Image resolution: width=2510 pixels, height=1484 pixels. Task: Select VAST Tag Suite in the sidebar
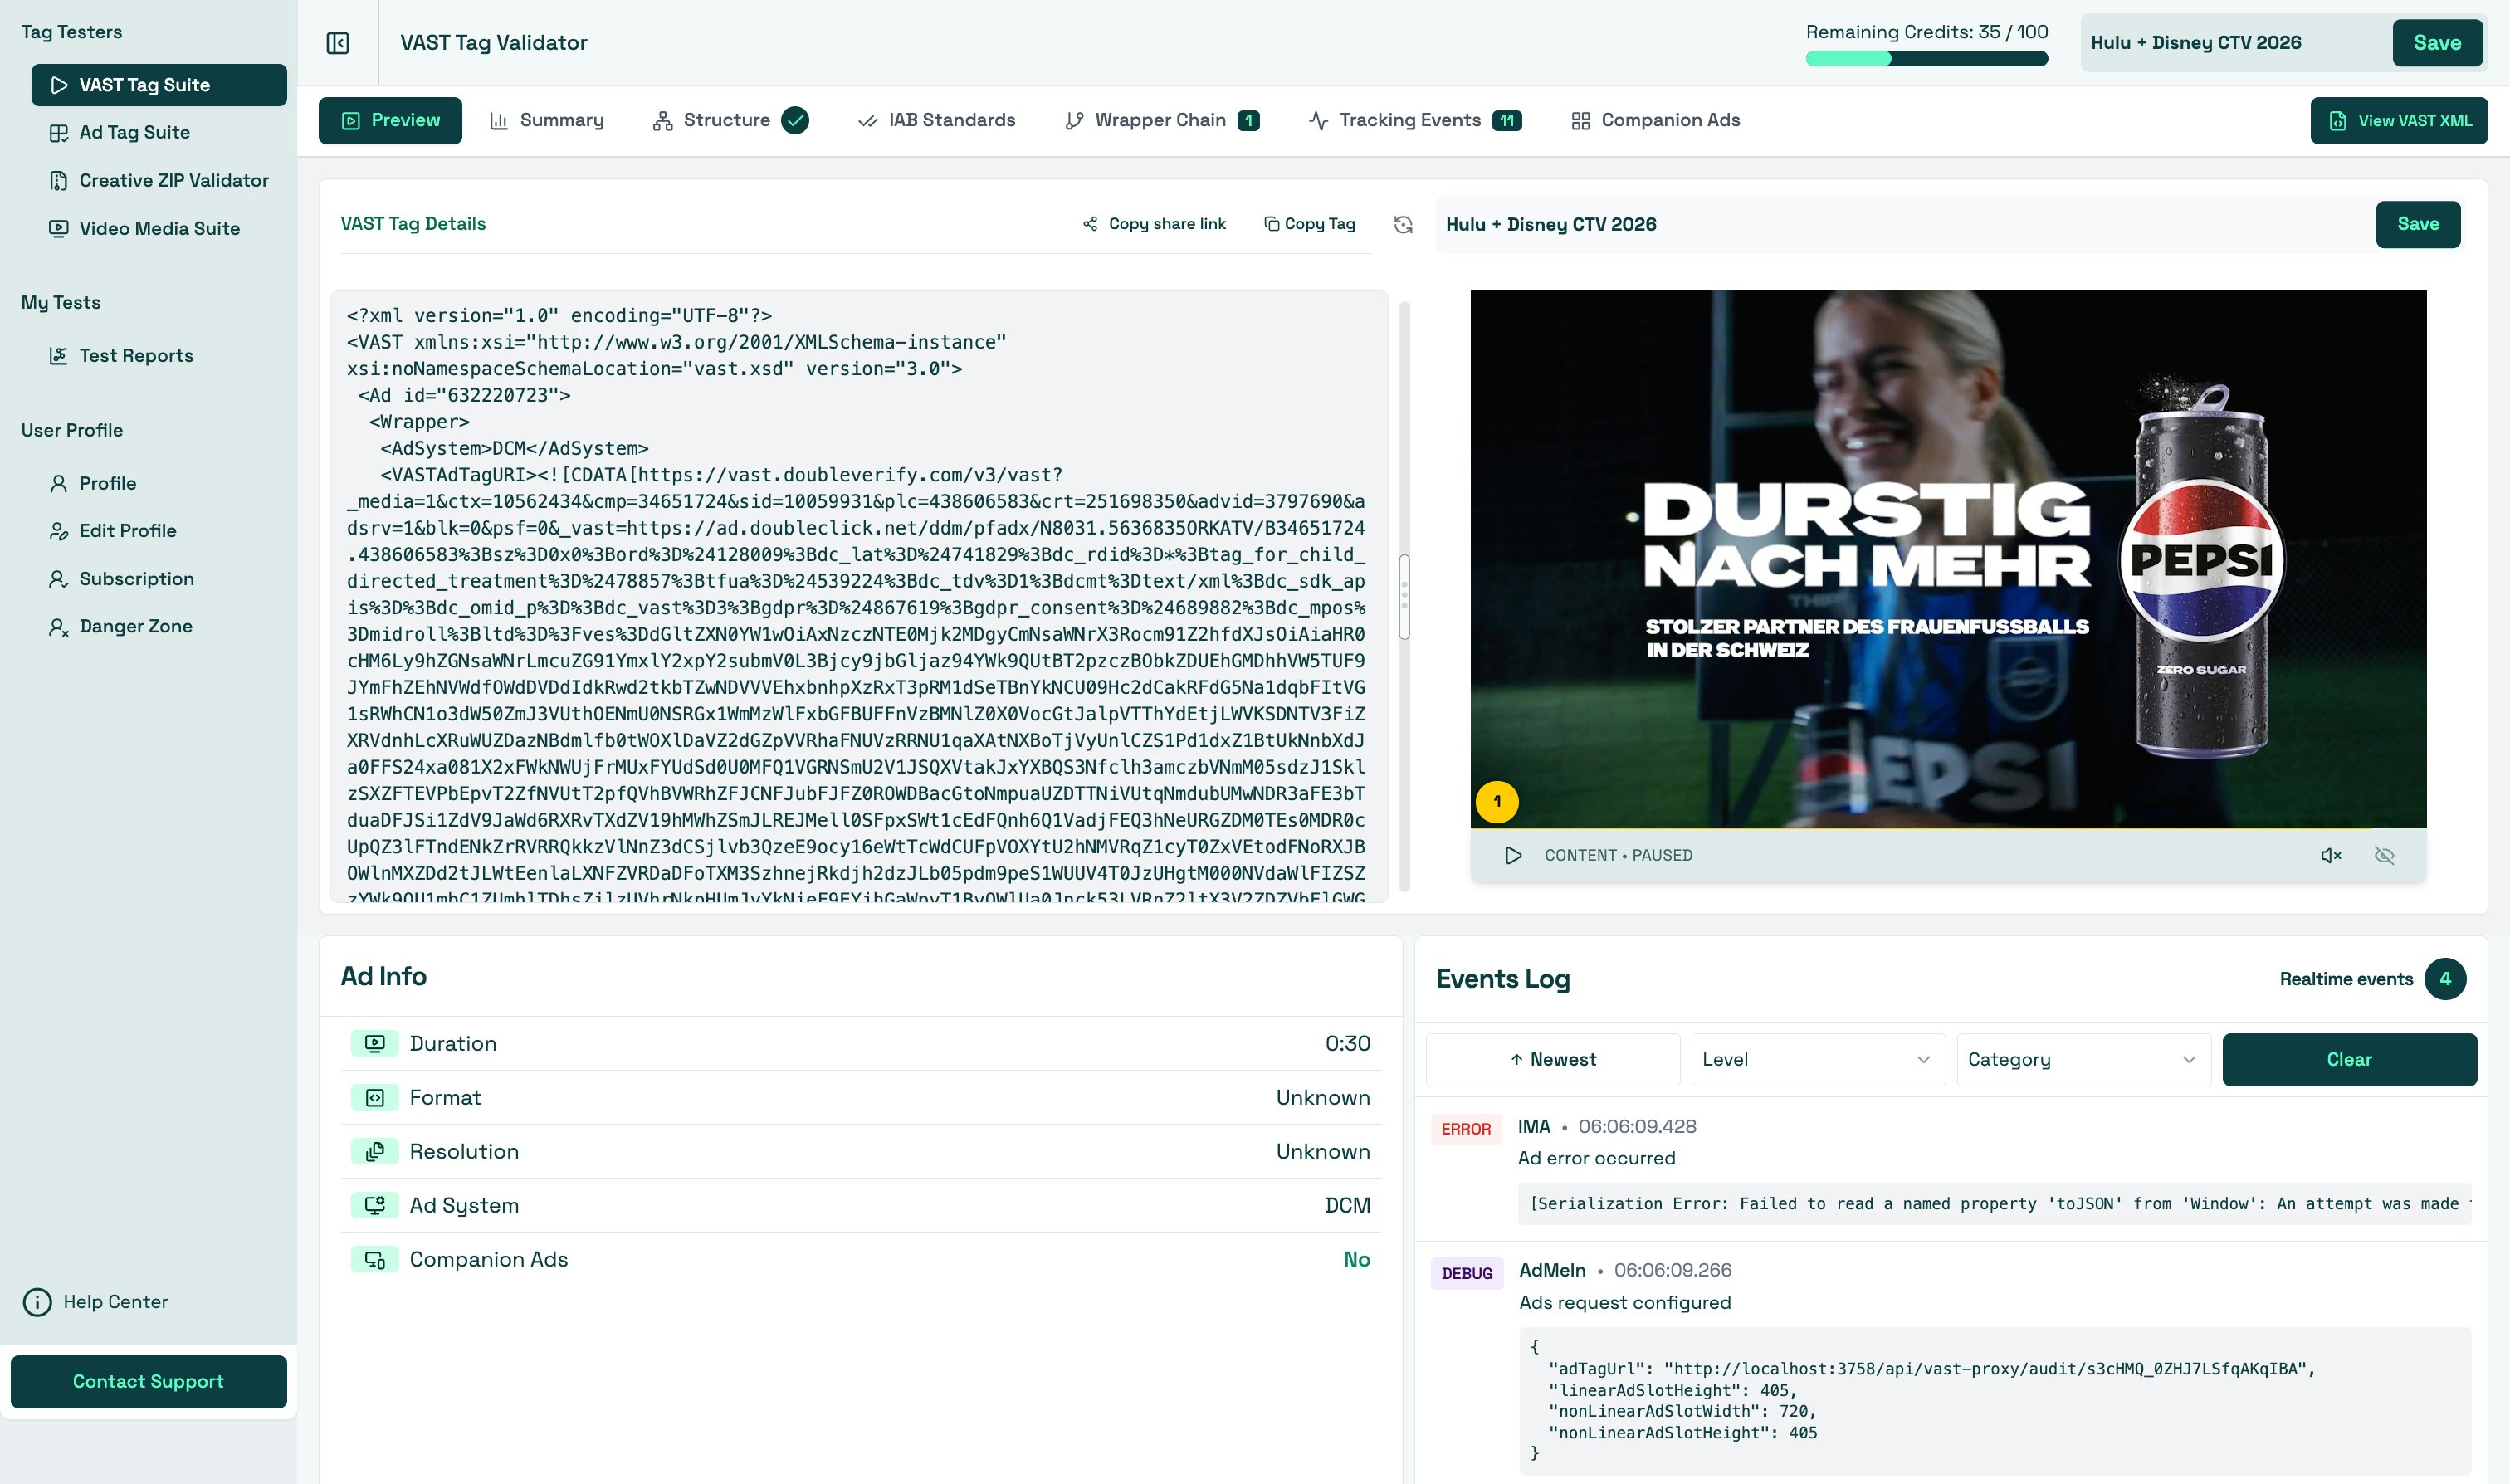pyautogui.click(x=159, y=85)
